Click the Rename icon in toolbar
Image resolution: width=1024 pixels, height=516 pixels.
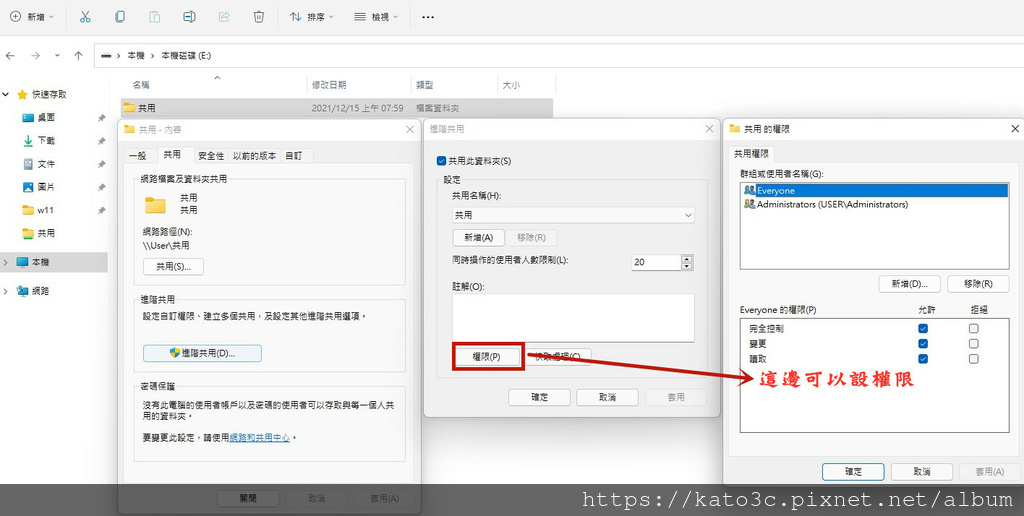point(189,17)
